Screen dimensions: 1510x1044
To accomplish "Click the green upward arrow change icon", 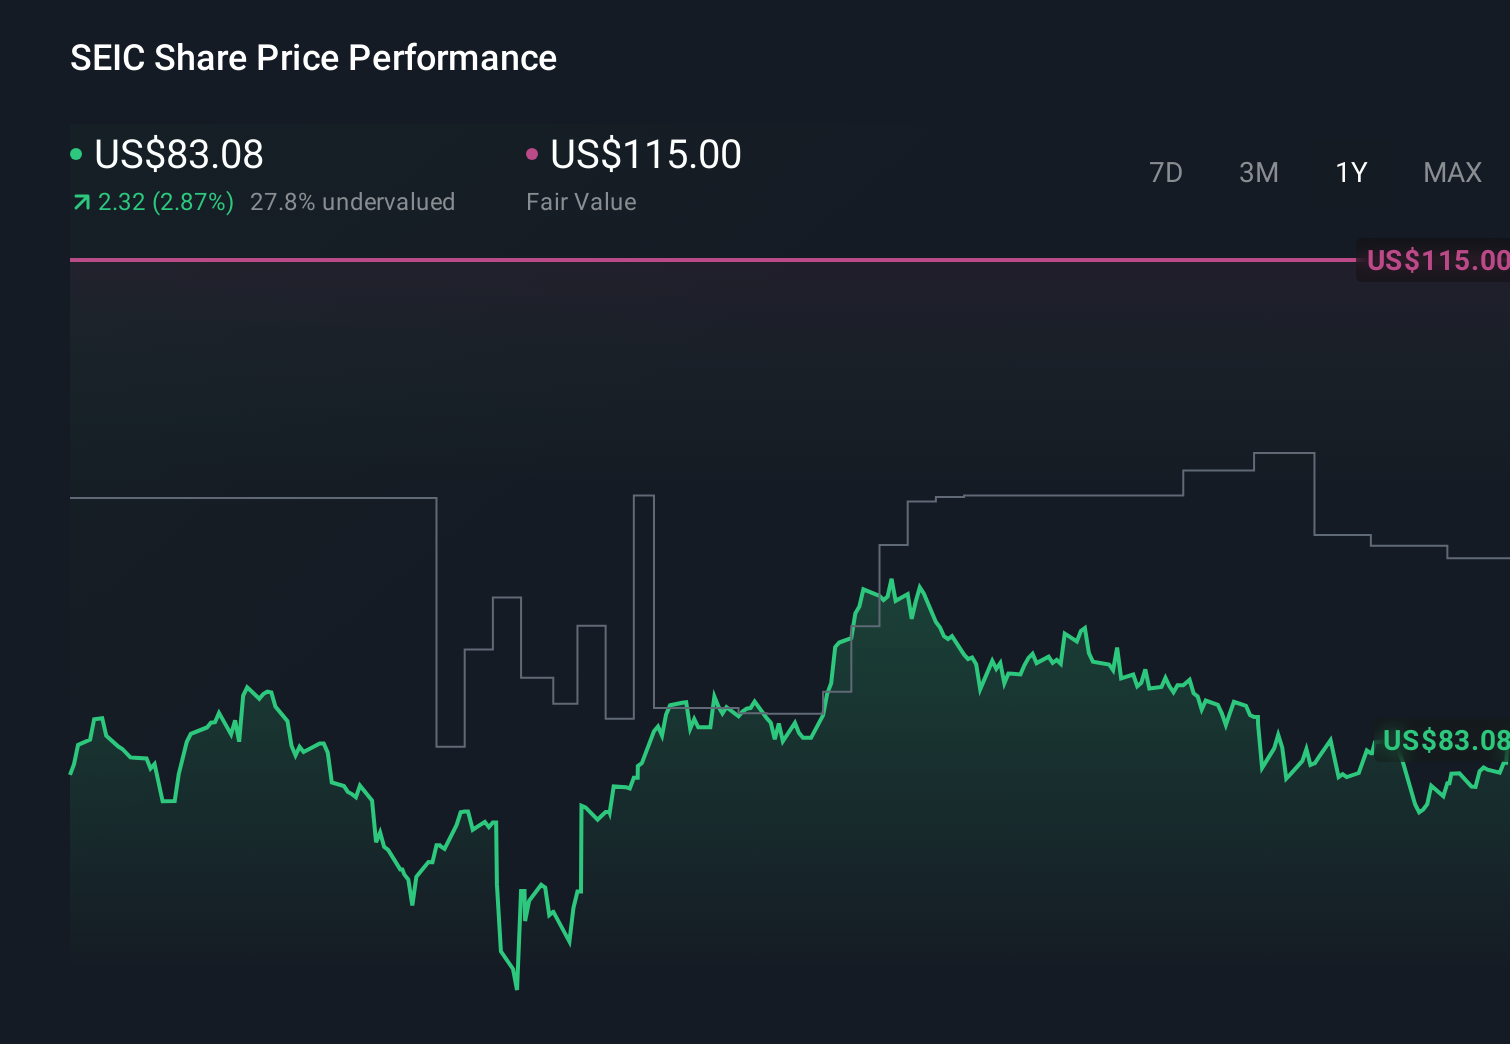I will [81, 203].
